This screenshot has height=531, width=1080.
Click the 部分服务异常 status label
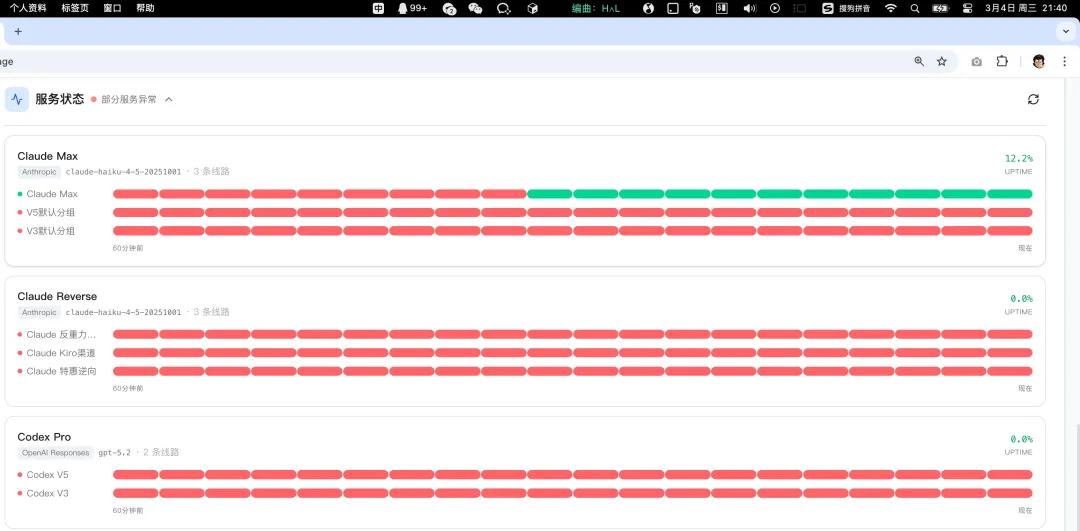click(x=129, y=99)
